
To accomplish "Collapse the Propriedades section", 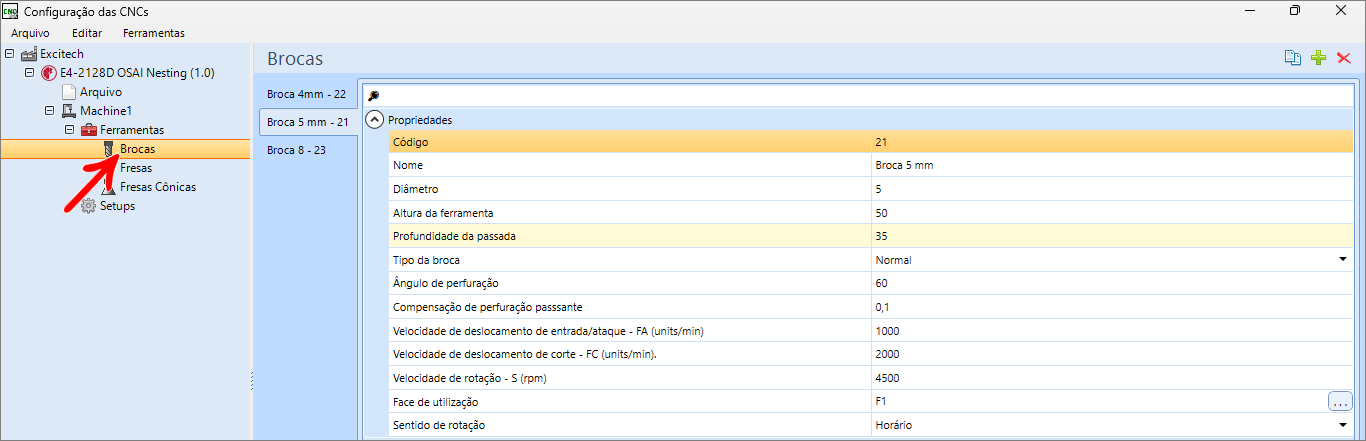I will tap(375, 120).
